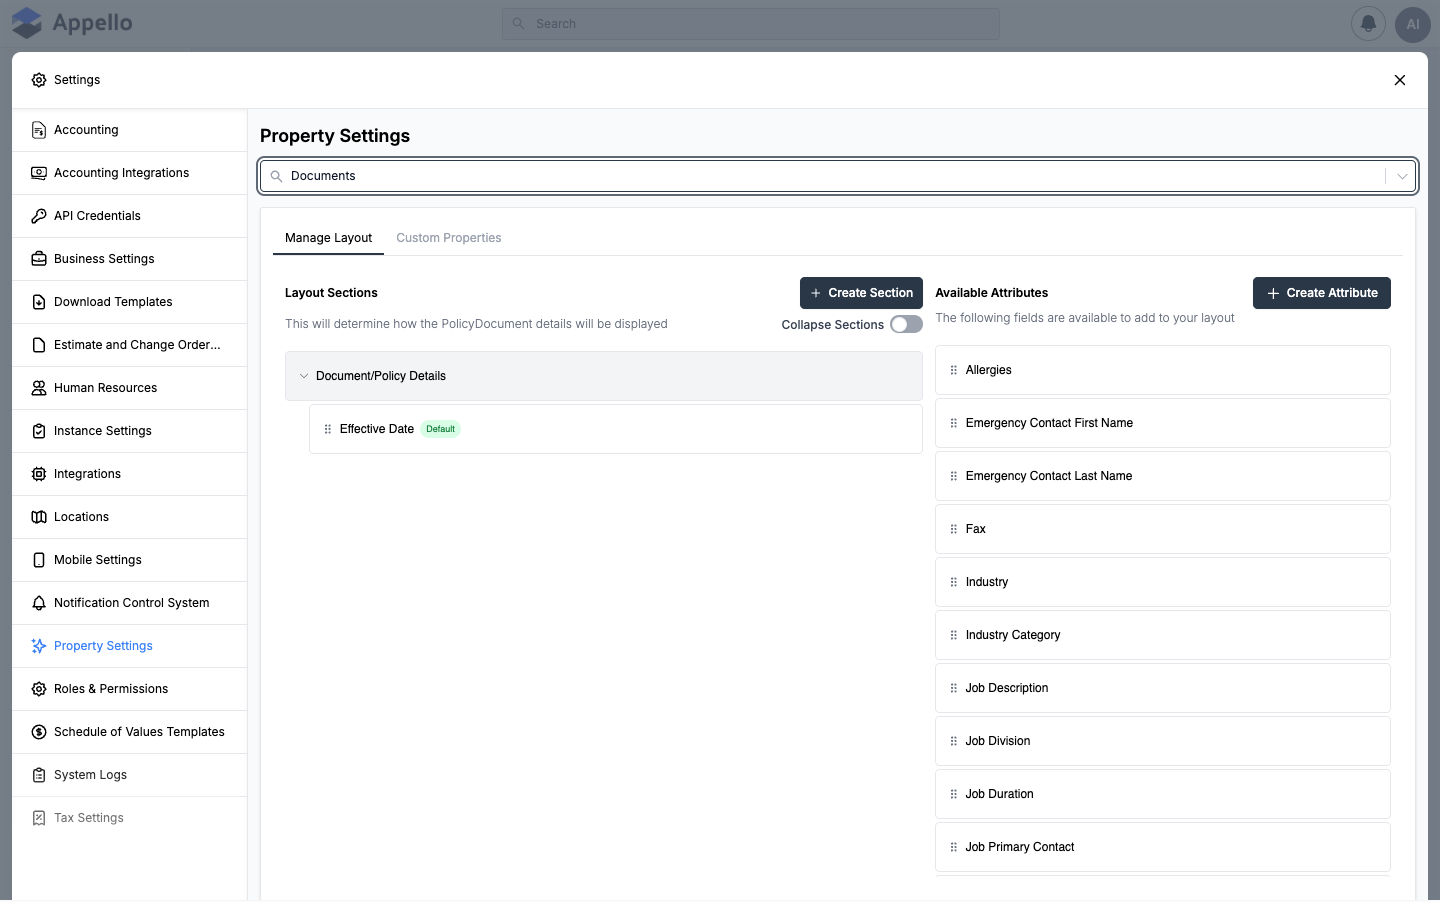Open Locations in sidebar
This screenshot has width=1440, height=918.
130,517
